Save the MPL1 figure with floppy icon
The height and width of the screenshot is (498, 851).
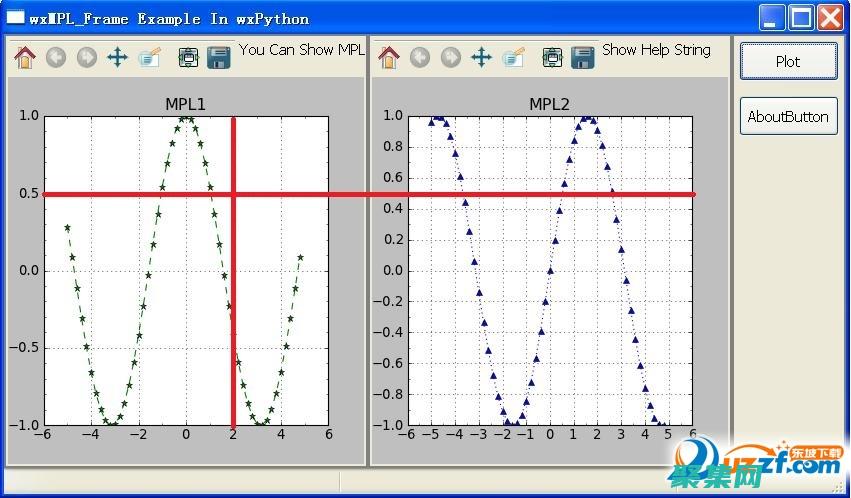tap(219, 58)
